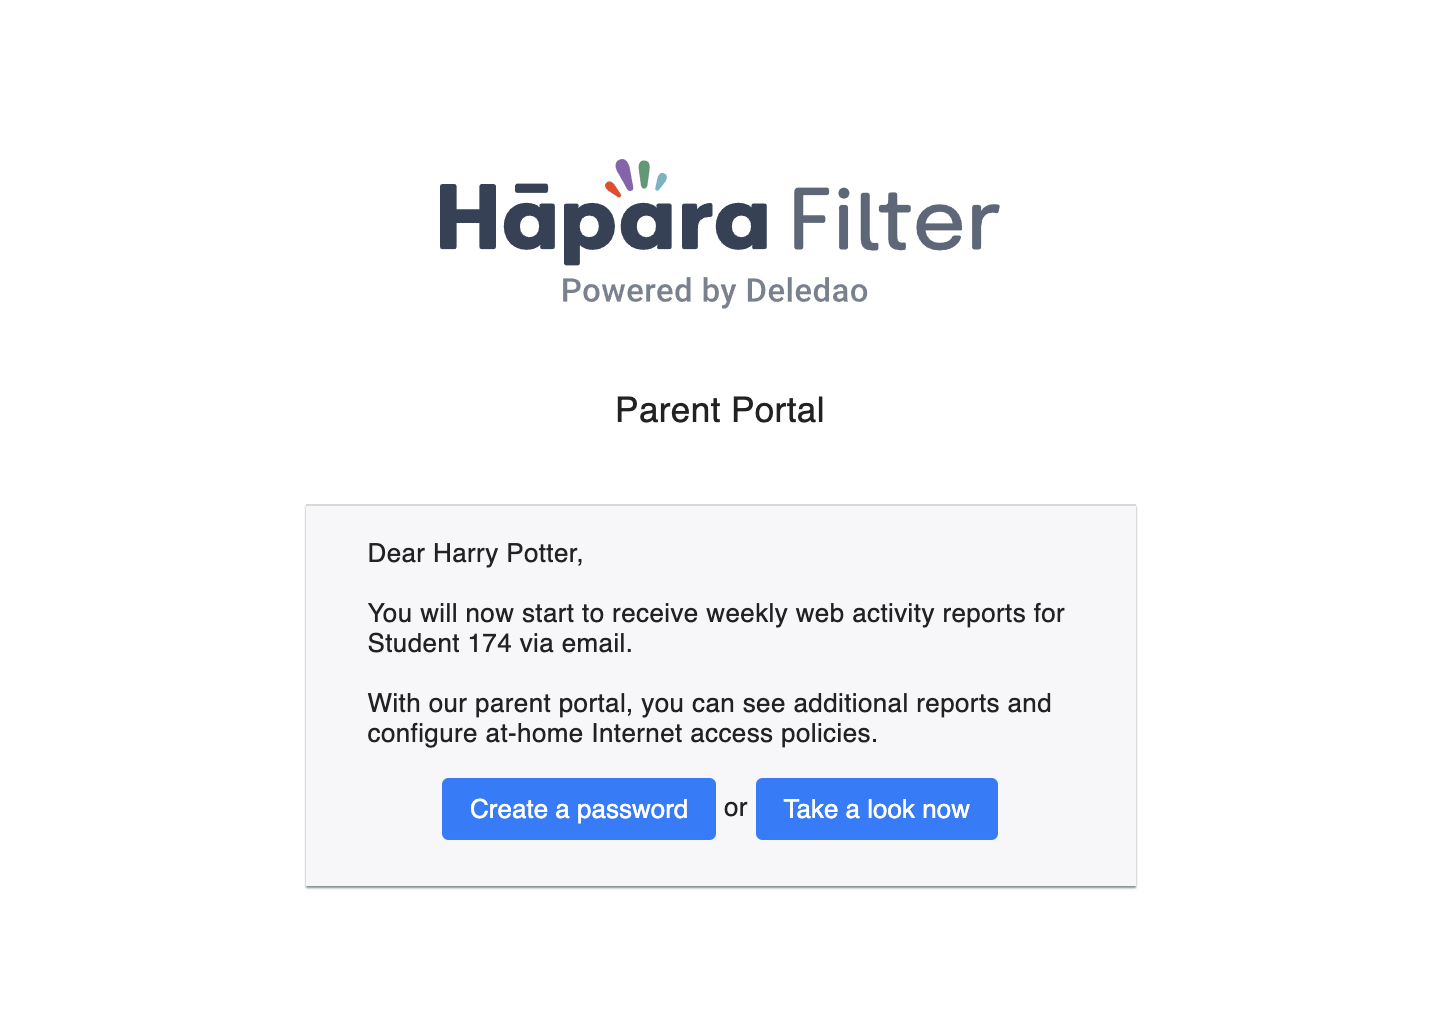Click the gray message card background
Screen dimensions: 1452x1026
pyautogui.click(x=720, y=695)
